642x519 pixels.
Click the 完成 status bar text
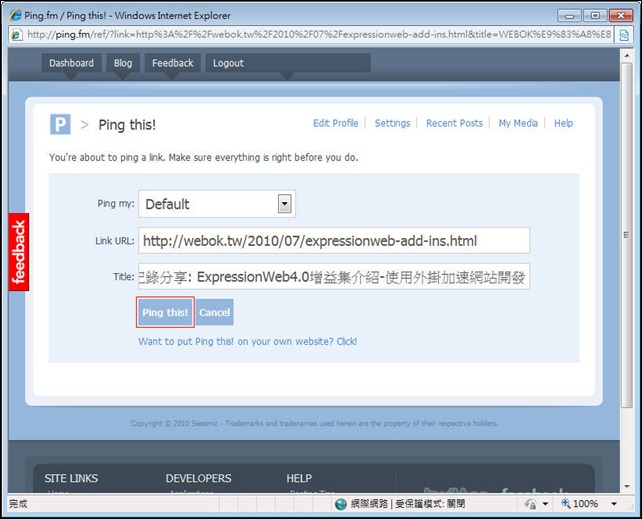click(x=18, y=504)
